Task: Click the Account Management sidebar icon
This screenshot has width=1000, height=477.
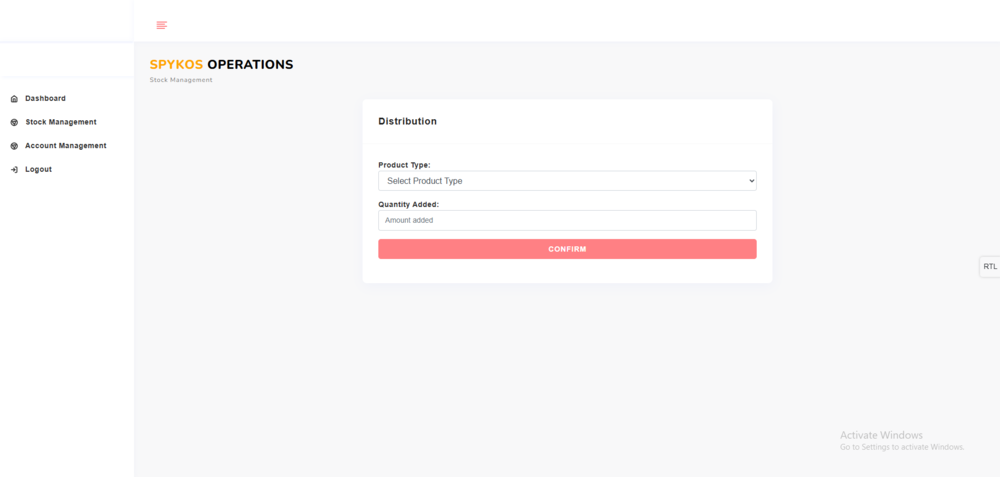Action: pos(14,146)
